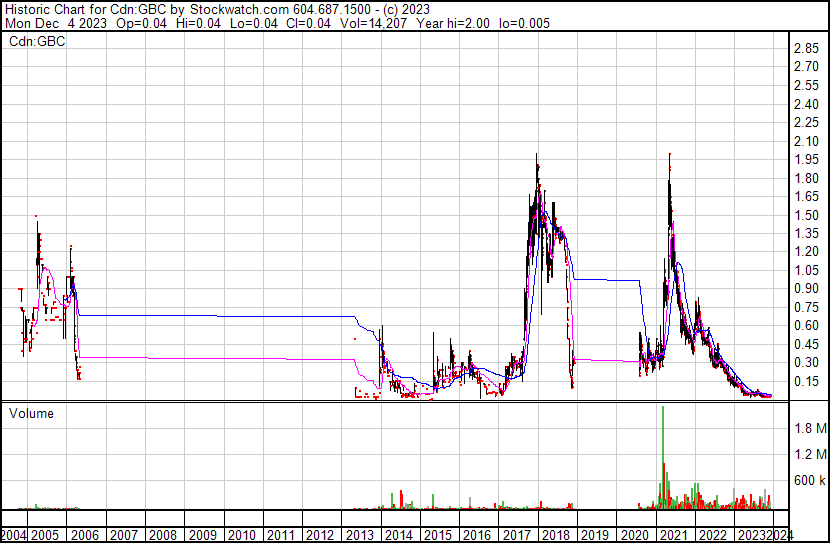
Task: Click the 1.95 price axis label
Action: pos(807,160)
